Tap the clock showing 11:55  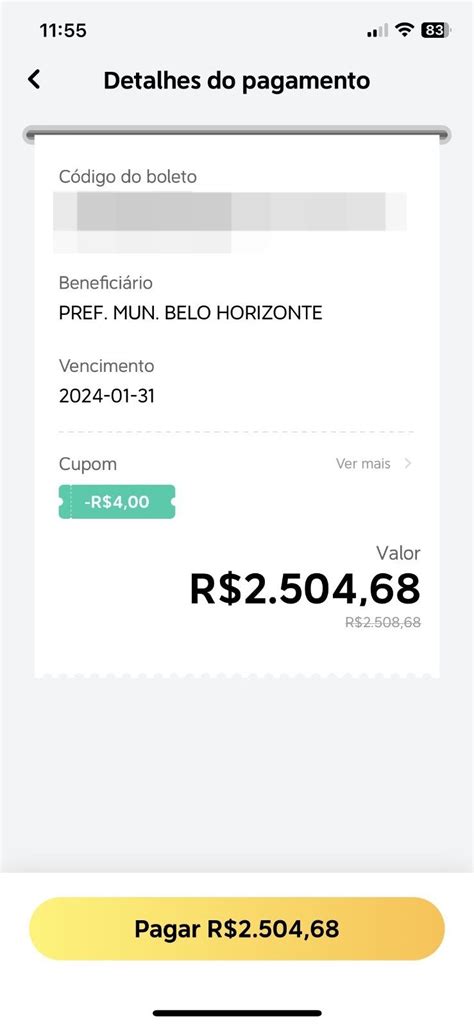pyautogui.click(x=63, y=31)
